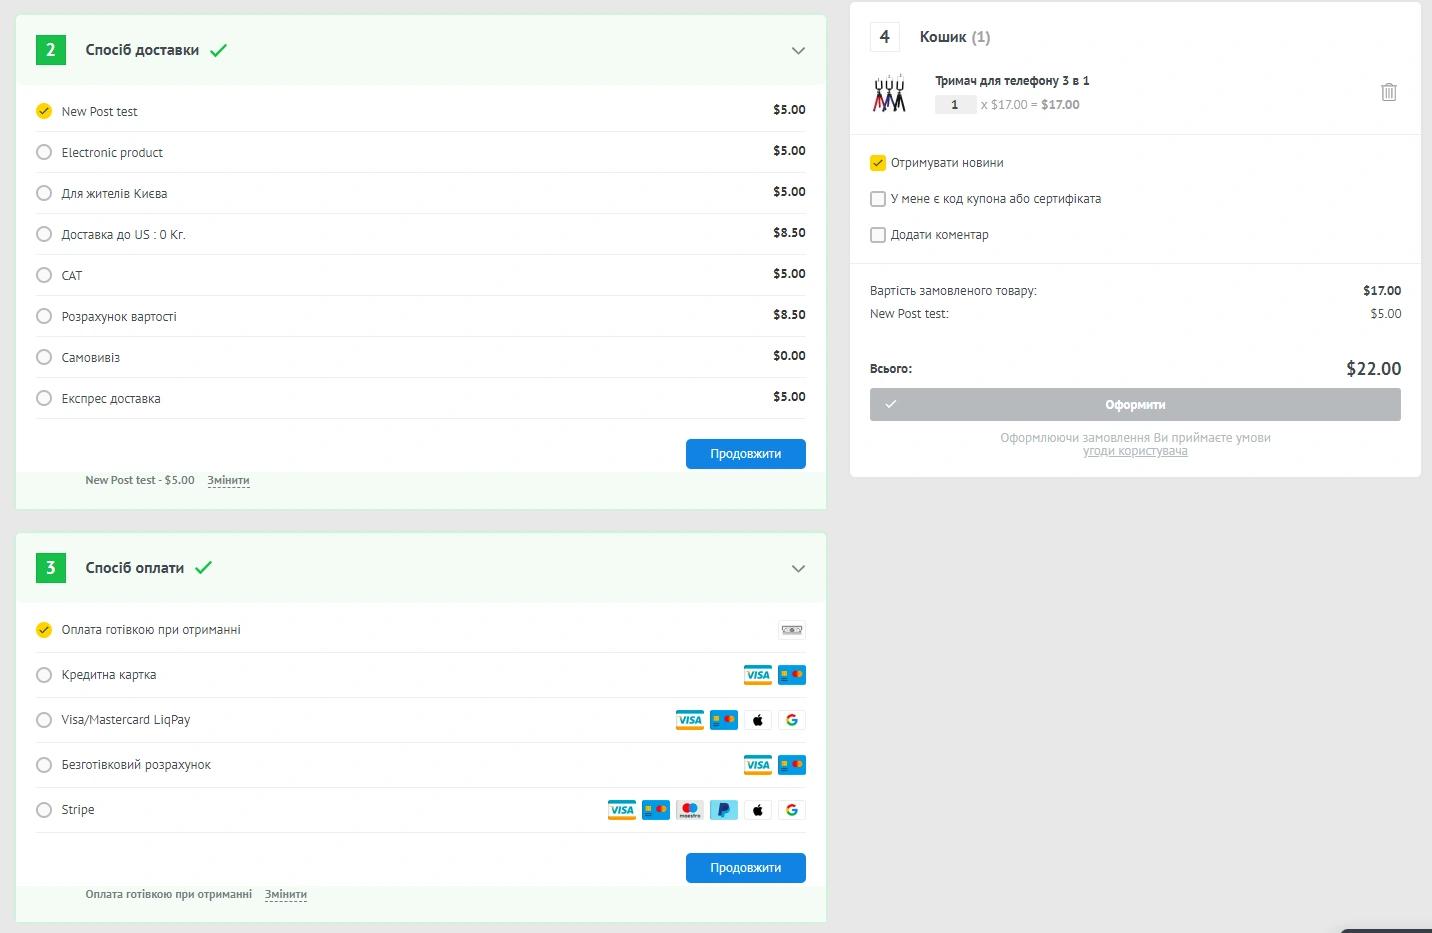This screenshot has width=1432, height=933.
Task: Click Змінити link under payment method
Action: (x=285, y=895)
